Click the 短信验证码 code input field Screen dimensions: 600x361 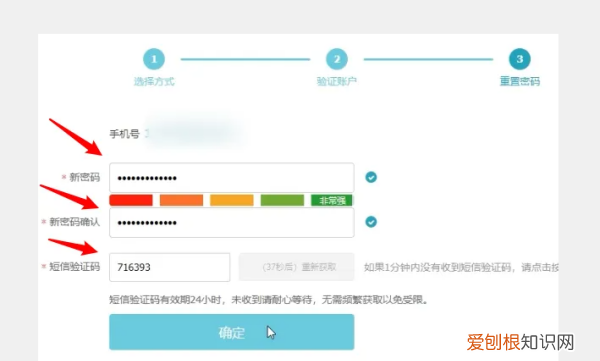(x=170, y=267)
